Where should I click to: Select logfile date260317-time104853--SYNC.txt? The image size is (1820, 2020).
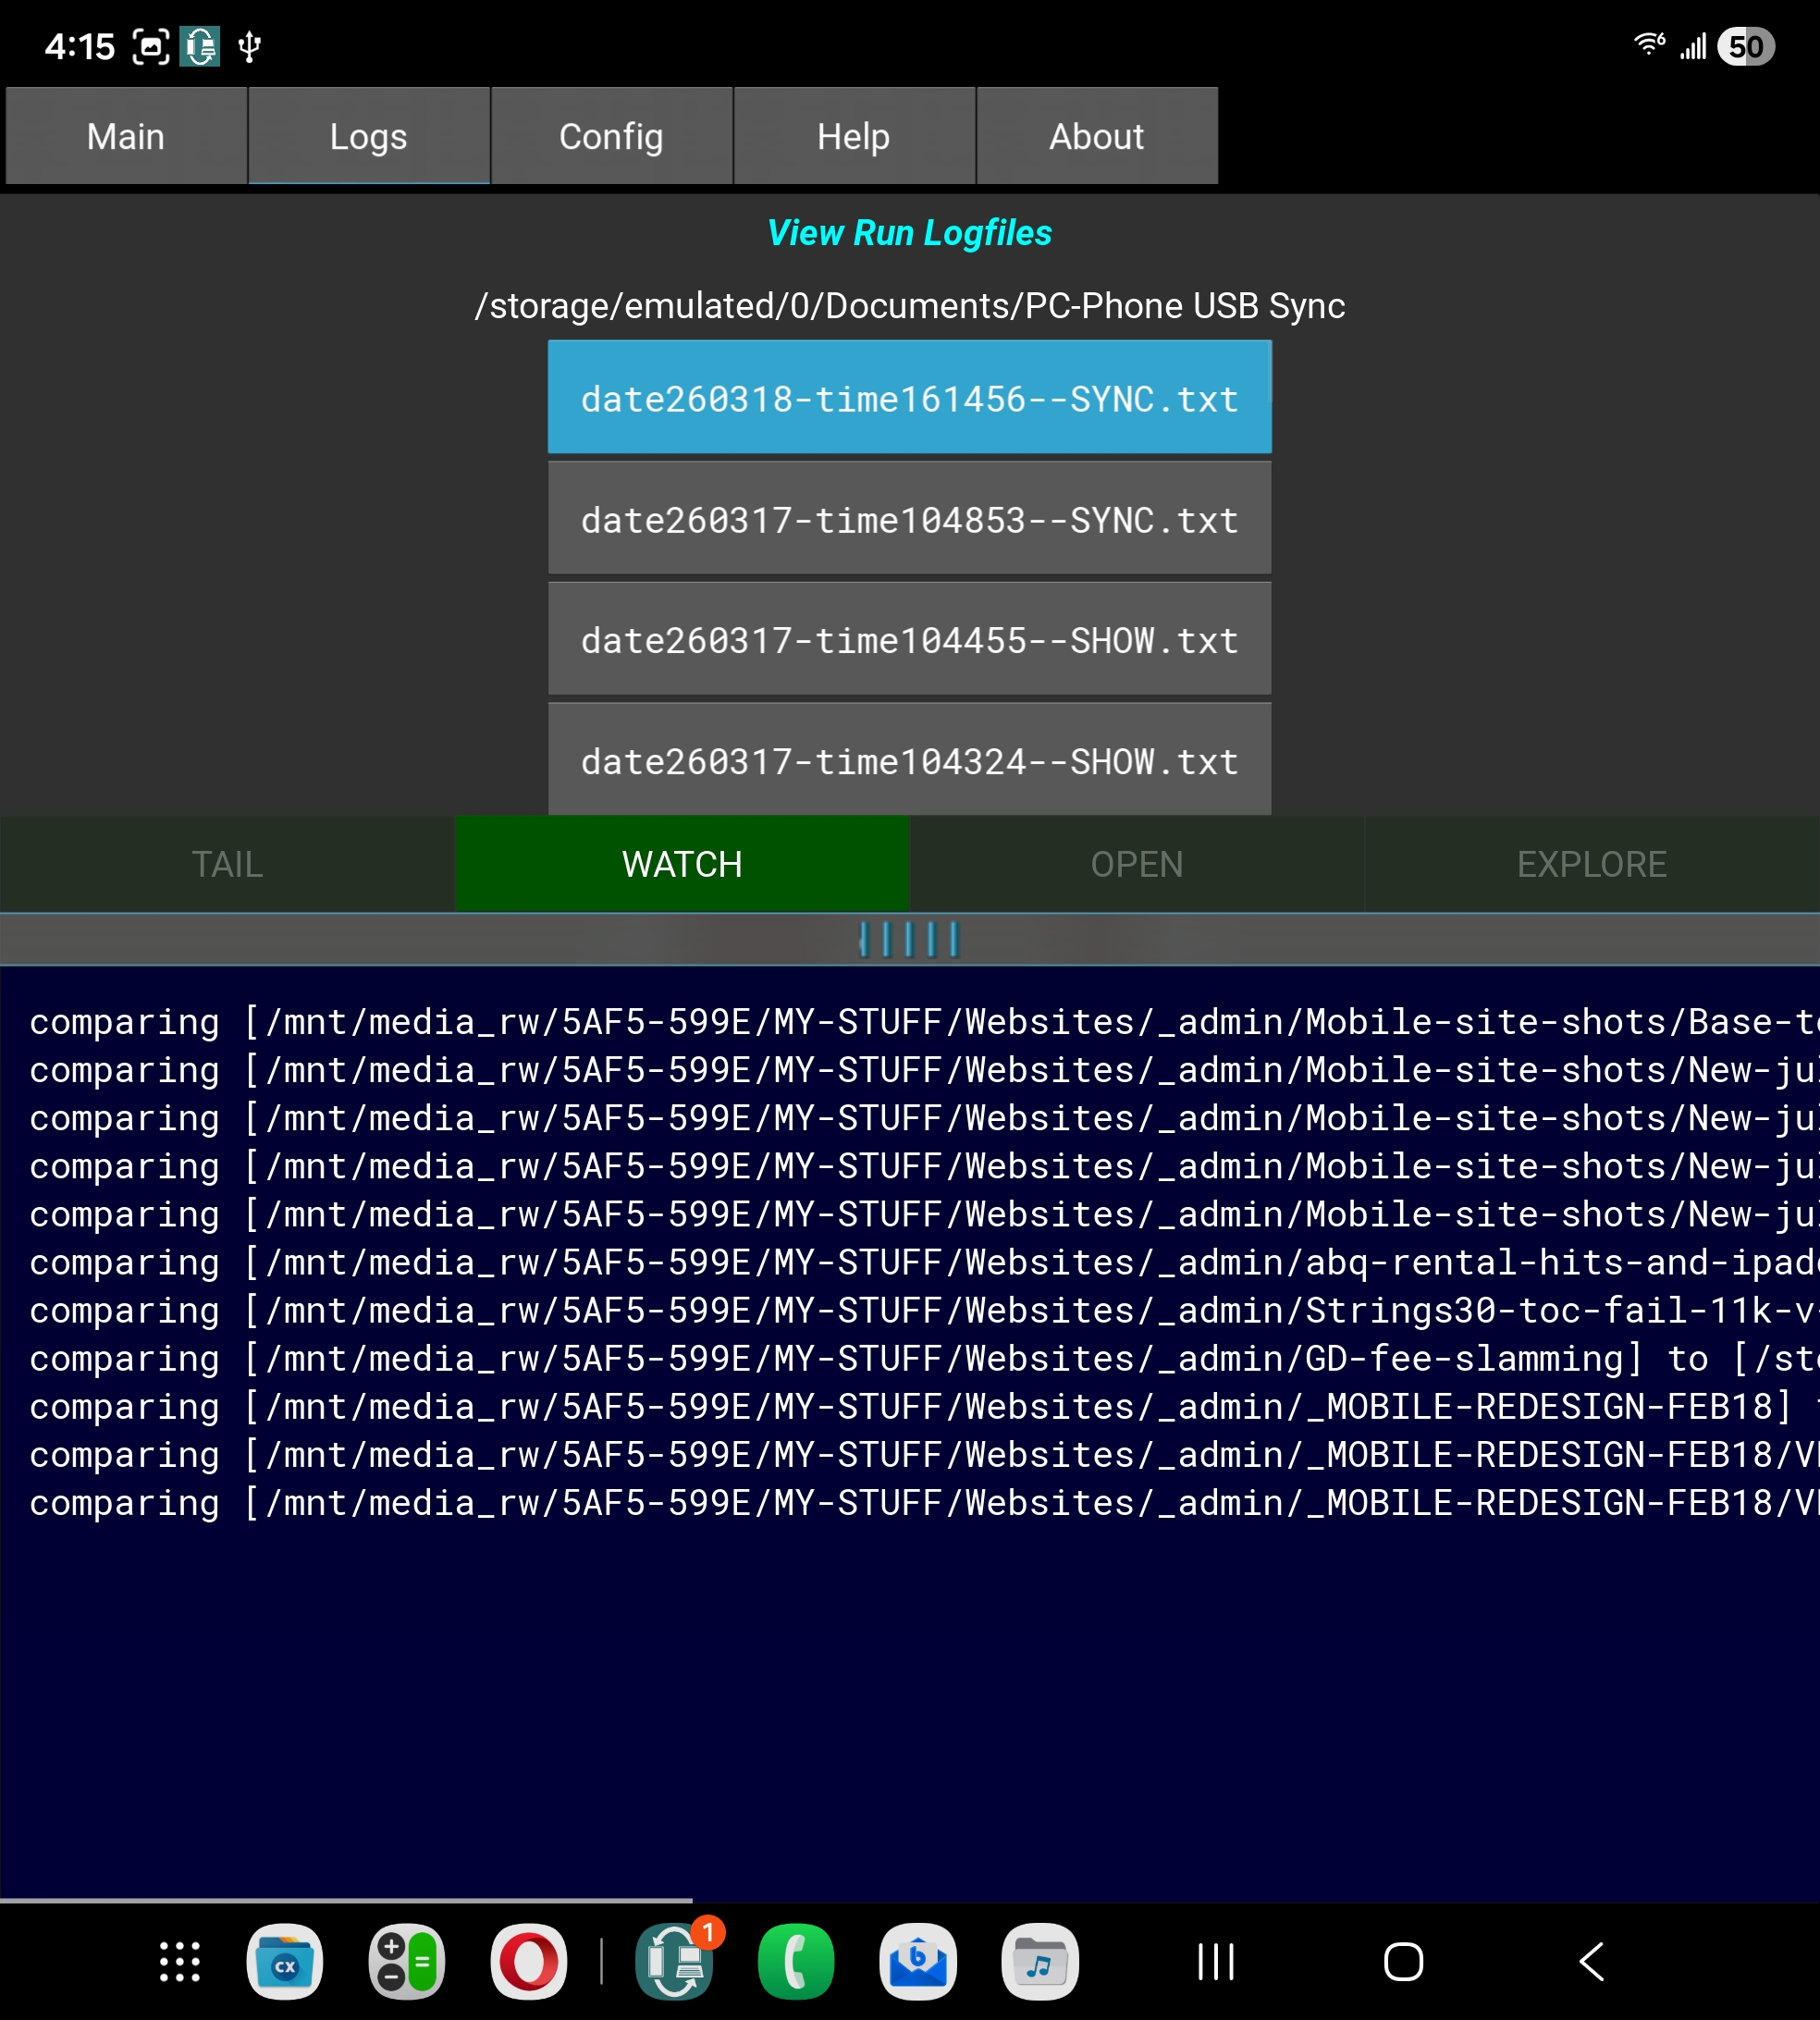tap(909, 520)
